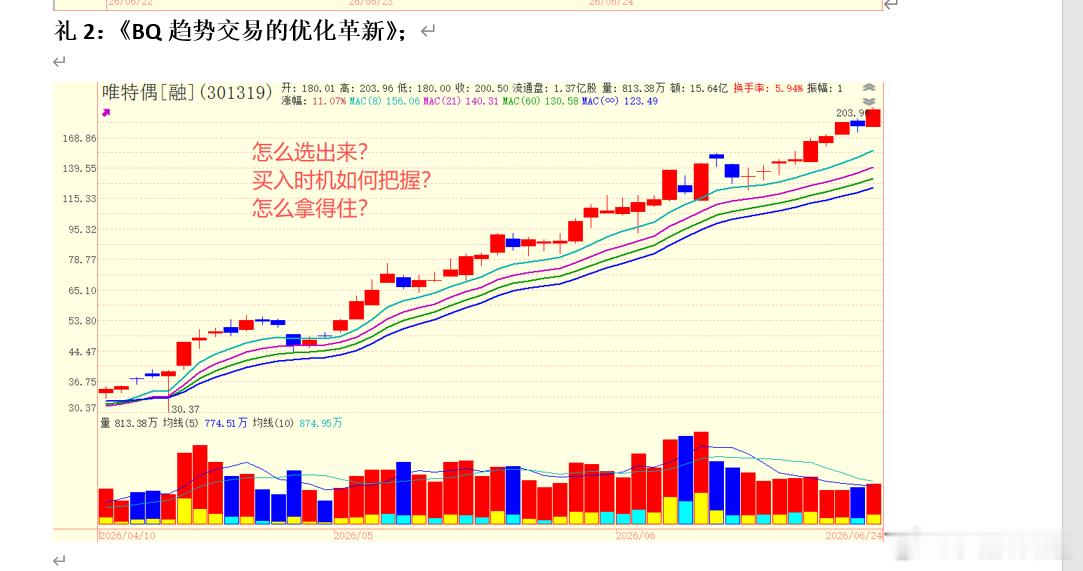Click the 78.77 price axis label
This screenshot has height=571, width=1083.
pyautogui.click(x=82, y=260)
